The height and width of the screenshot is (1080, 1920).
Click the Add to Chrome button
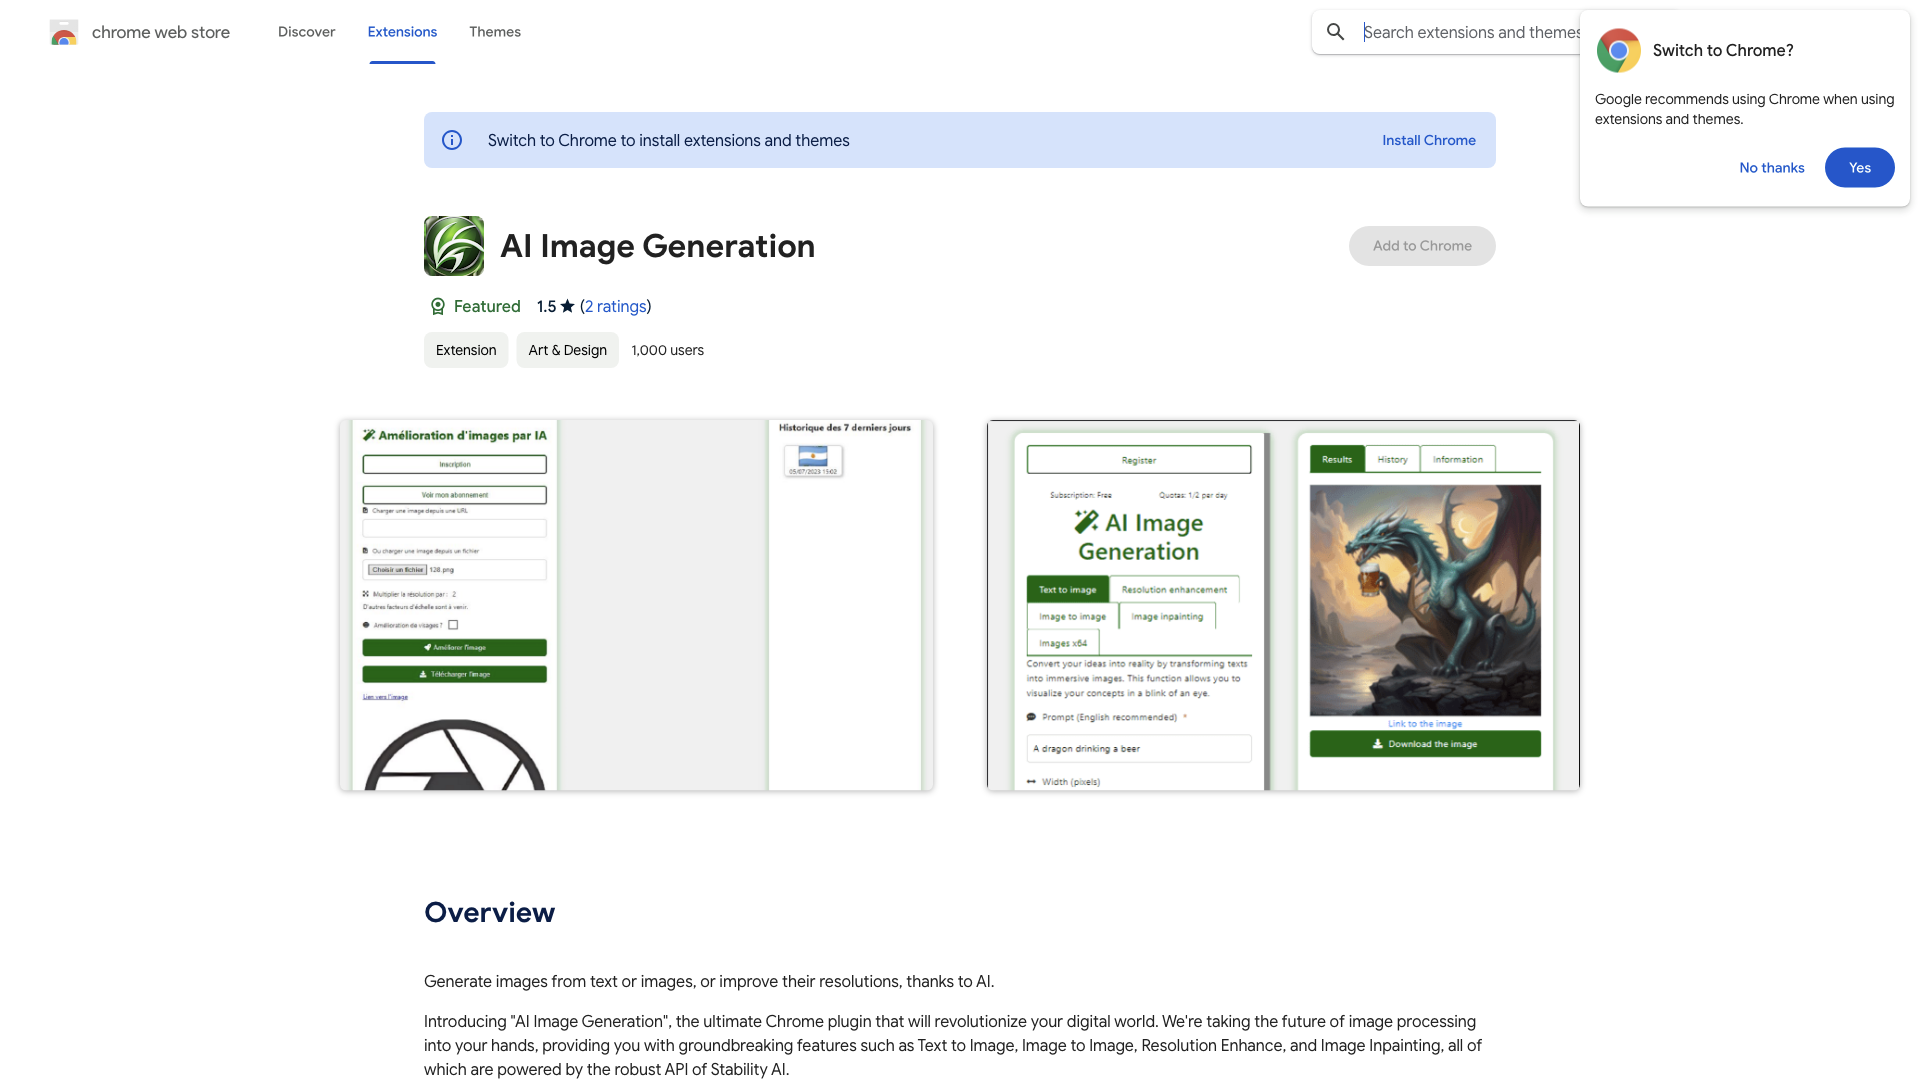[x=1422, y=246]
